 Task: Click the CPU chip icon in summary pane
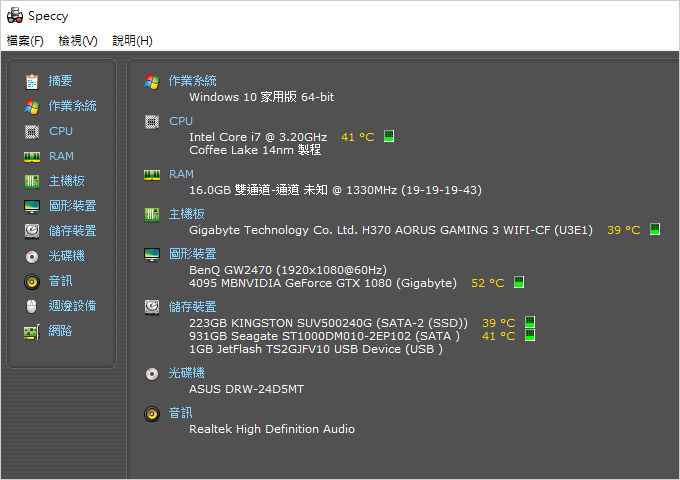coord(152,122)
